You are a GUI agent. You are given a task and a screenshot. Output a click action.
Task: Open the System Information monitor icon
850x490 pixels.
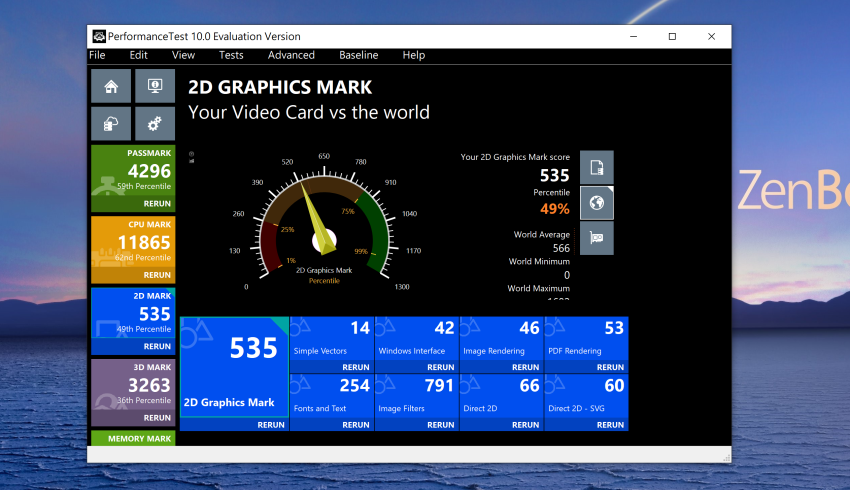[x=155, y=86]
